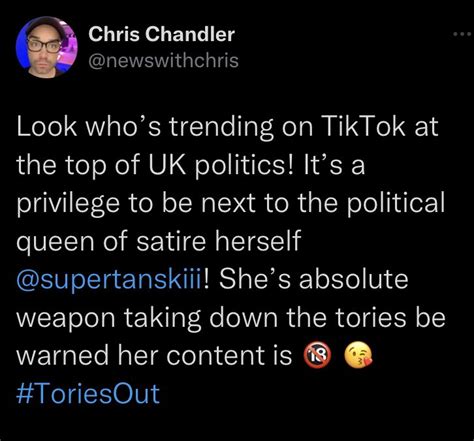Open the @supertanskiii mention link

109,281
